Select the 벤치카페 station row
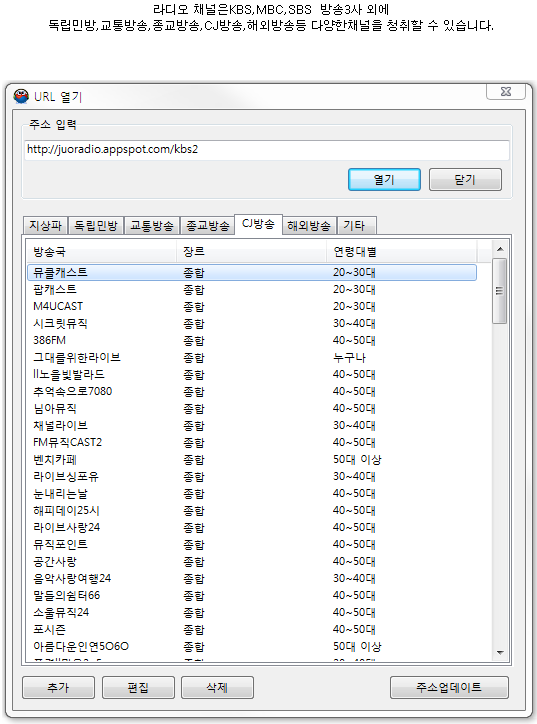 [x=252, y=460]
